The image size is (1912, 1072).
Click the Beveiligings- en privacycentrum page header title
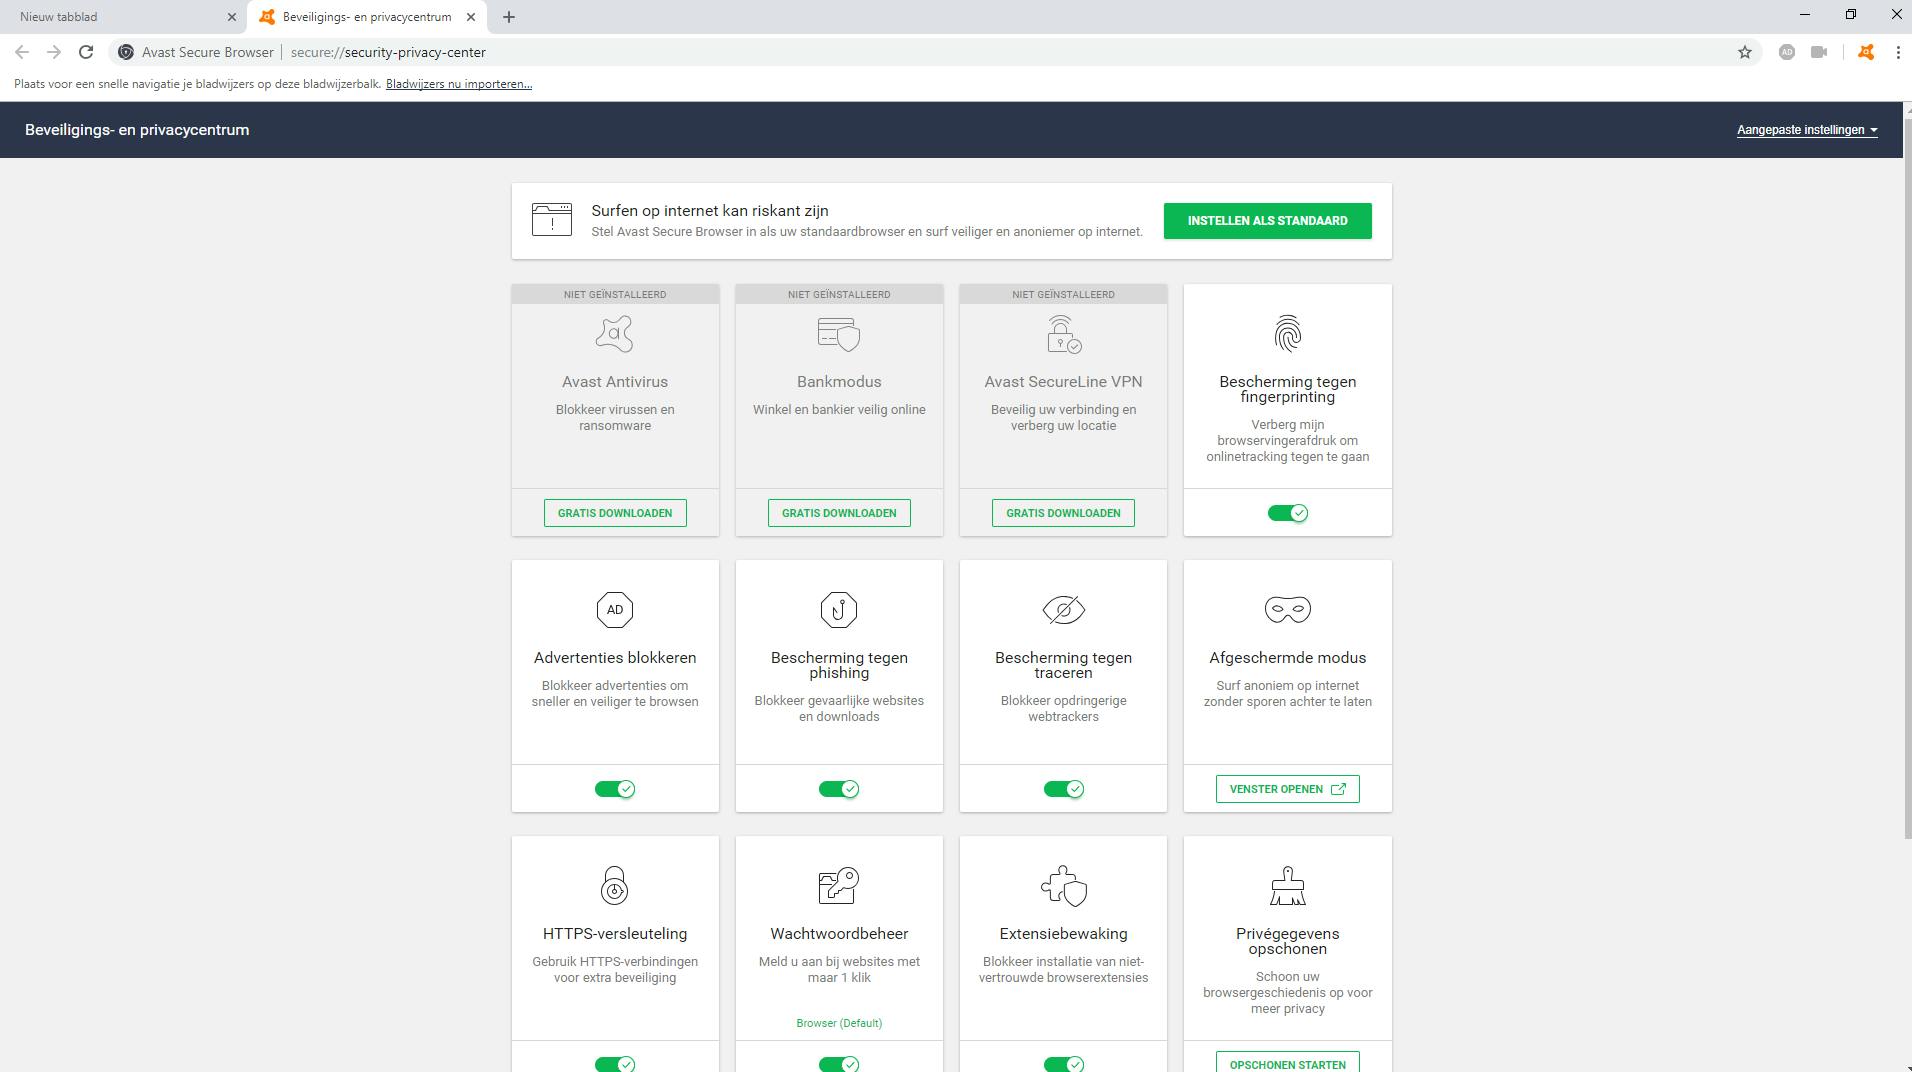tap(137, 130)
